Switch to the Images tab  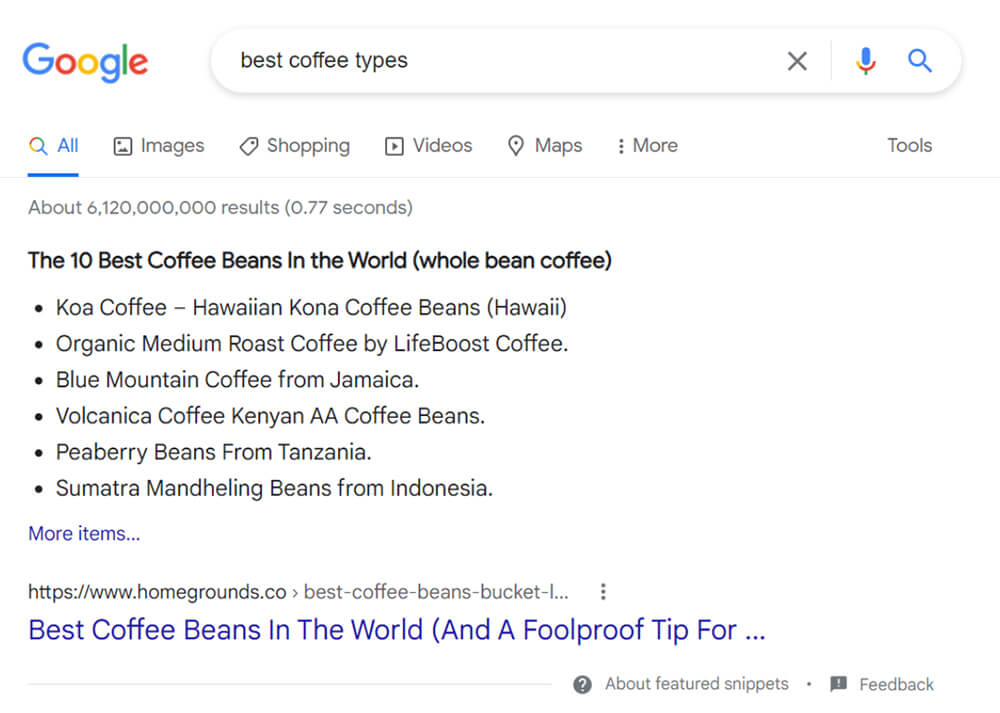pos(159,146)
